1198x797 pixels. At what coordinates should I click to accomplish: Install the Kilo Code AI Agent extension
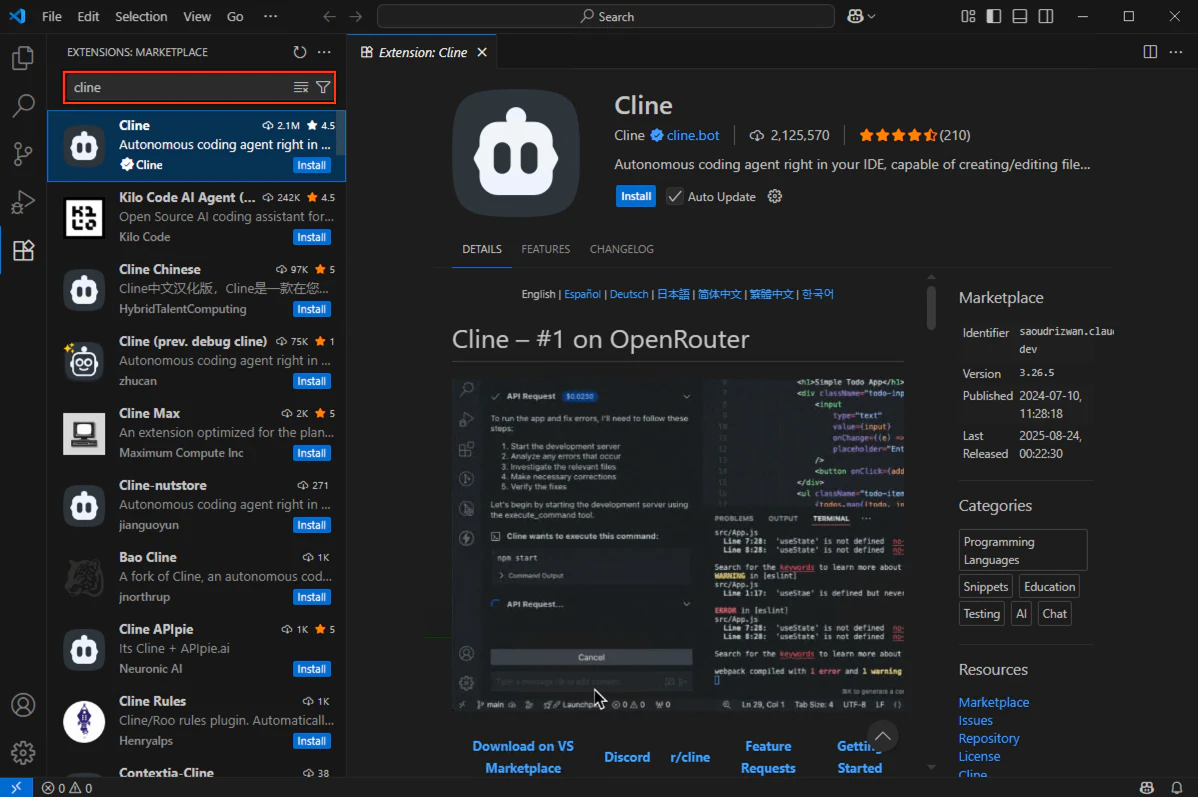coord(312,237)
